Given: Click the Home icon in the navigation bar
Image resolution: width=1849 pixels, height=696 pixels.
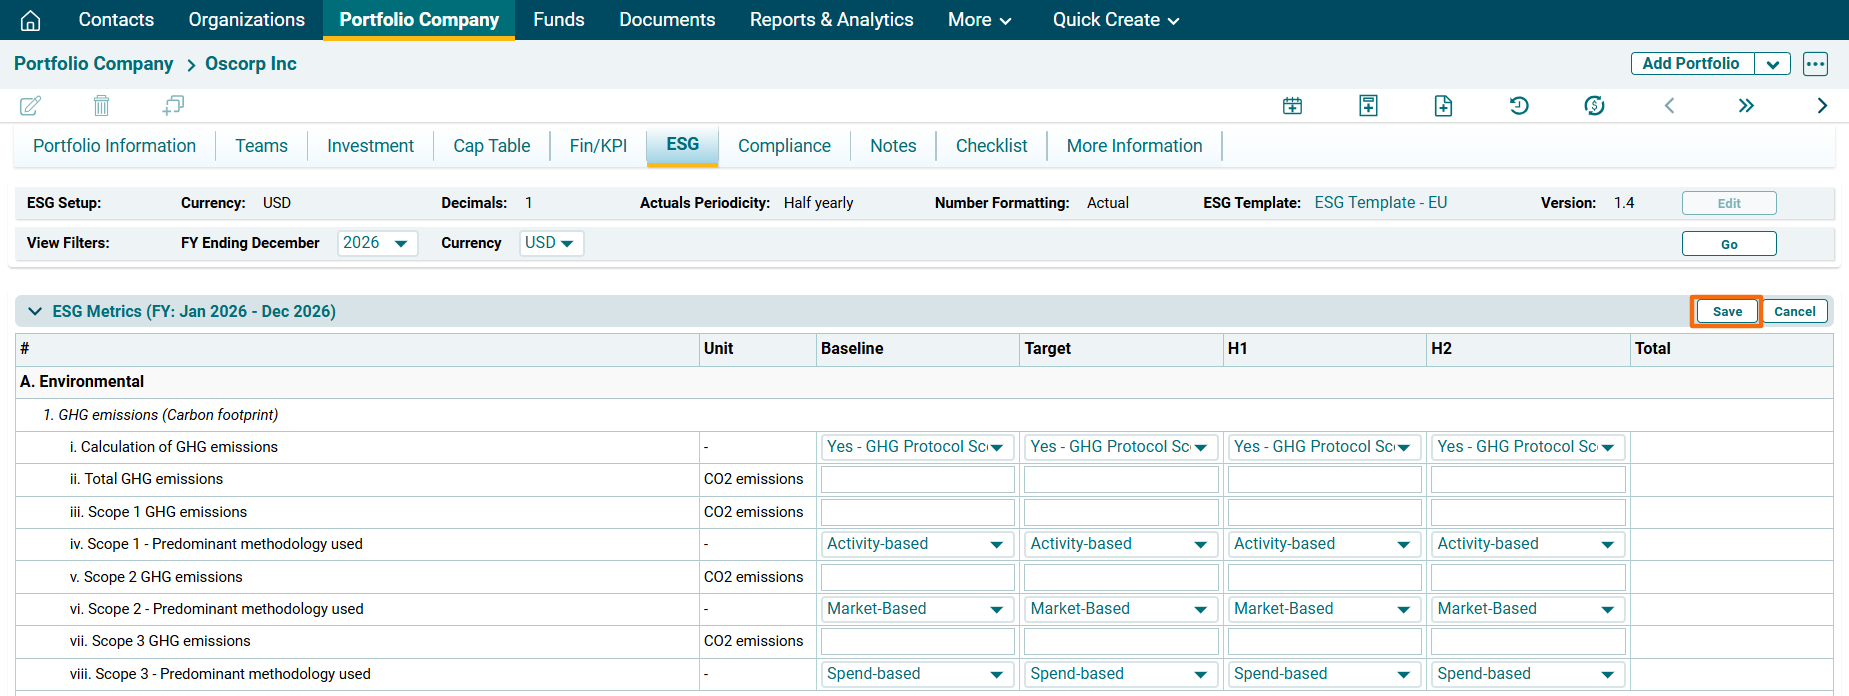Looking at the screenshot, I should click(30, 20).
